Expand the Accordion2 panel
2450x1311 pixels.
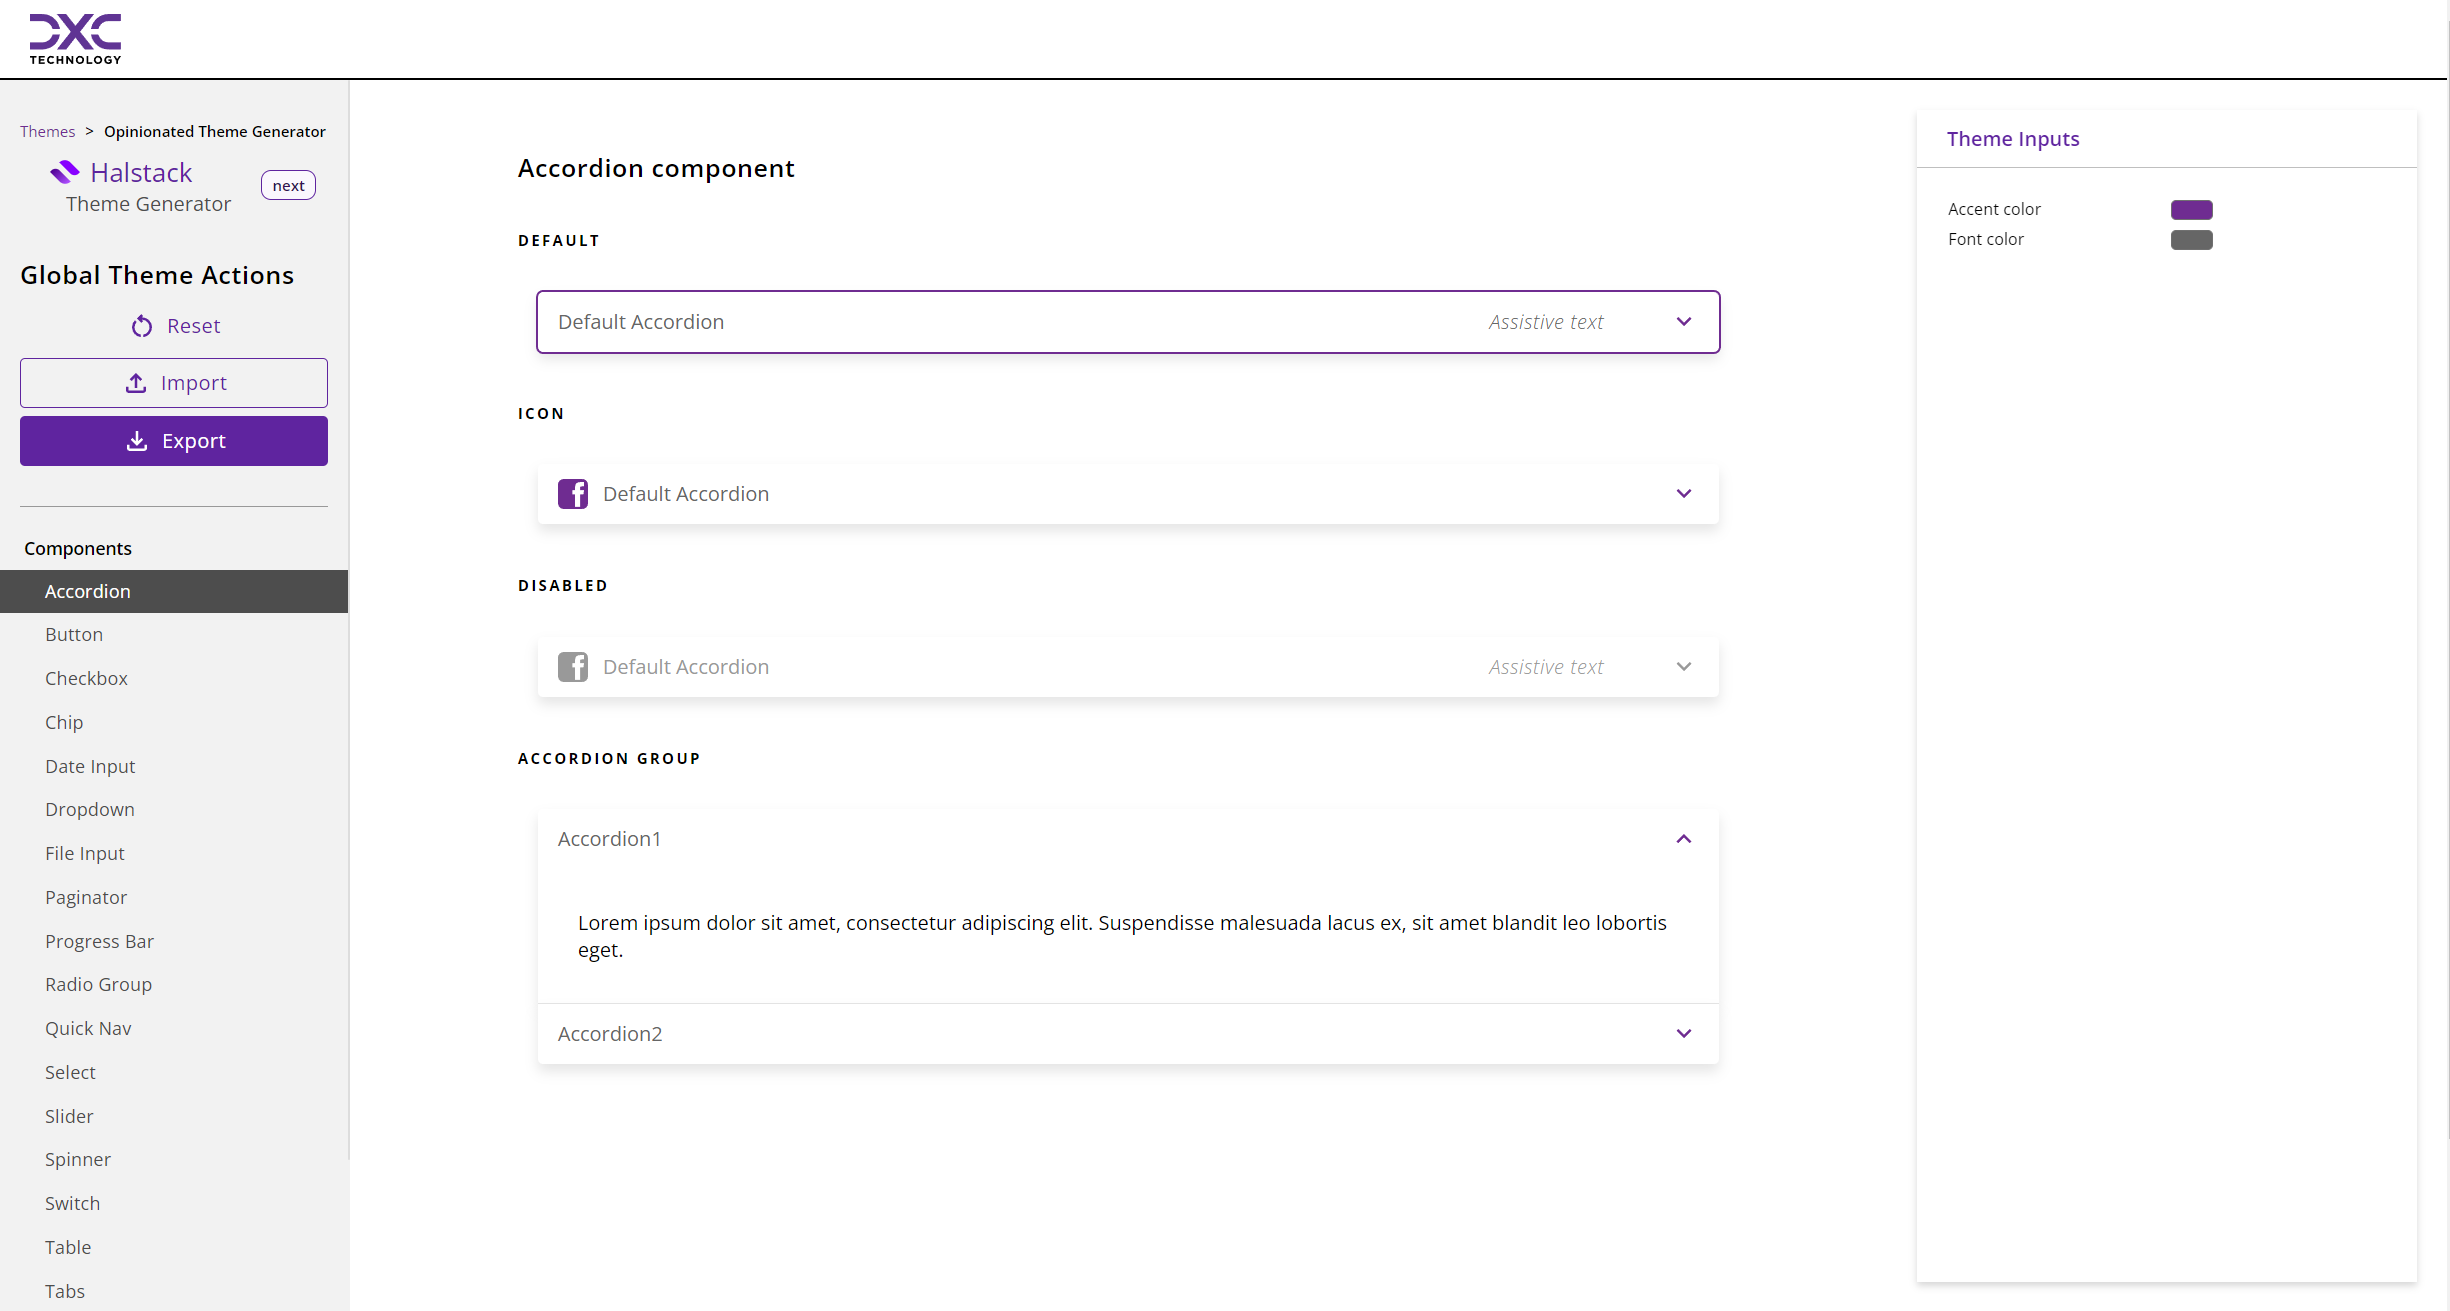click(1684, 1033)
